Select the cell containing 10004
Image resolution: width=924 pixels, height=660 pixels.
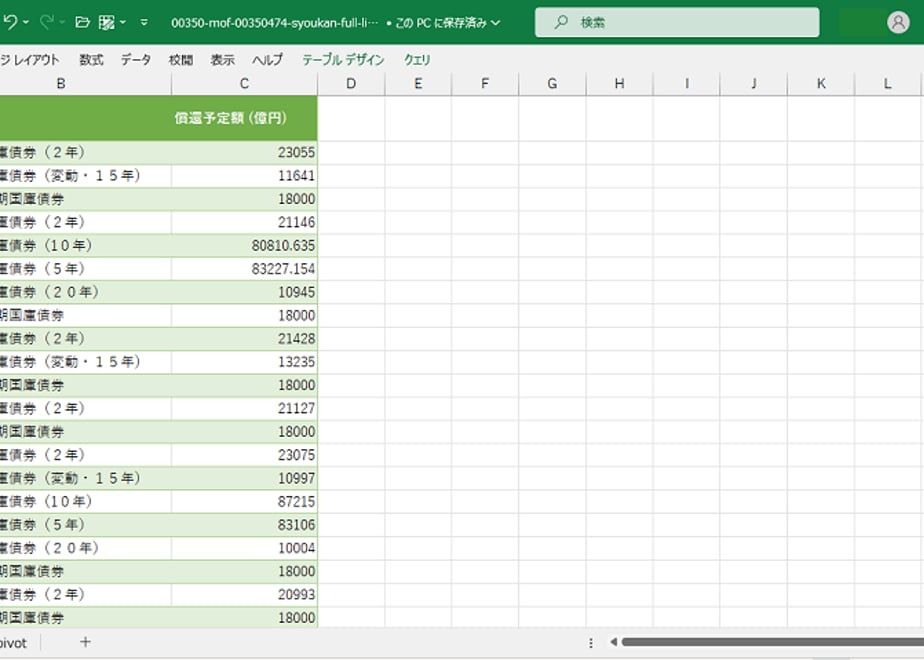coord(245,548)
